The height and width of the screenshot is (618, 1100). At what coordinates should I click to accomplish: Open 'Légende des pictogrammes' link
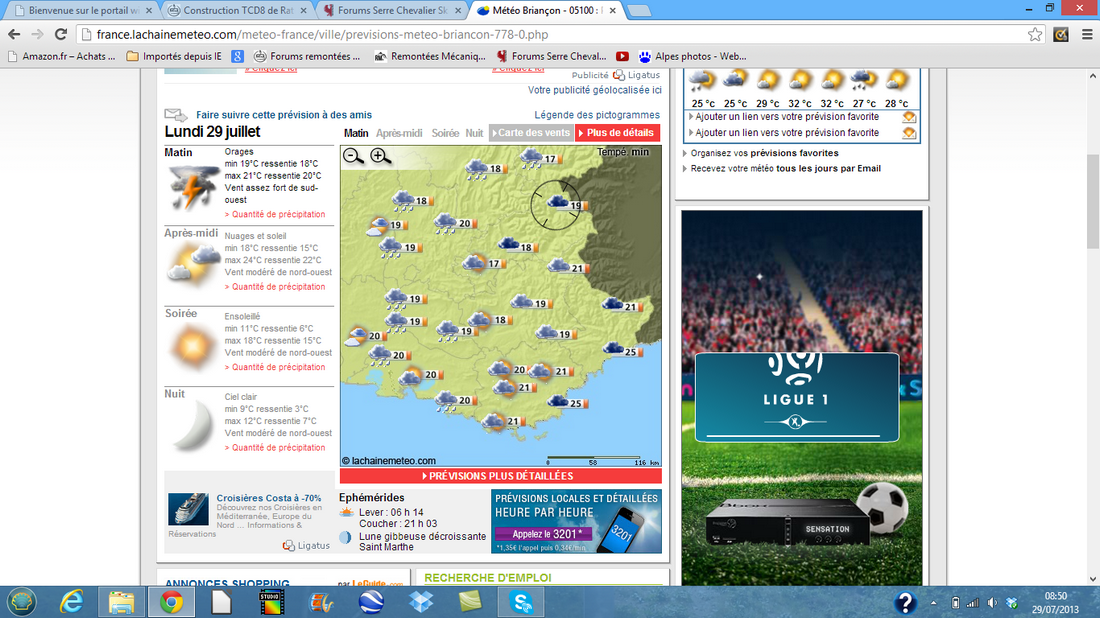pyautogui.click(x=597, y=115)
